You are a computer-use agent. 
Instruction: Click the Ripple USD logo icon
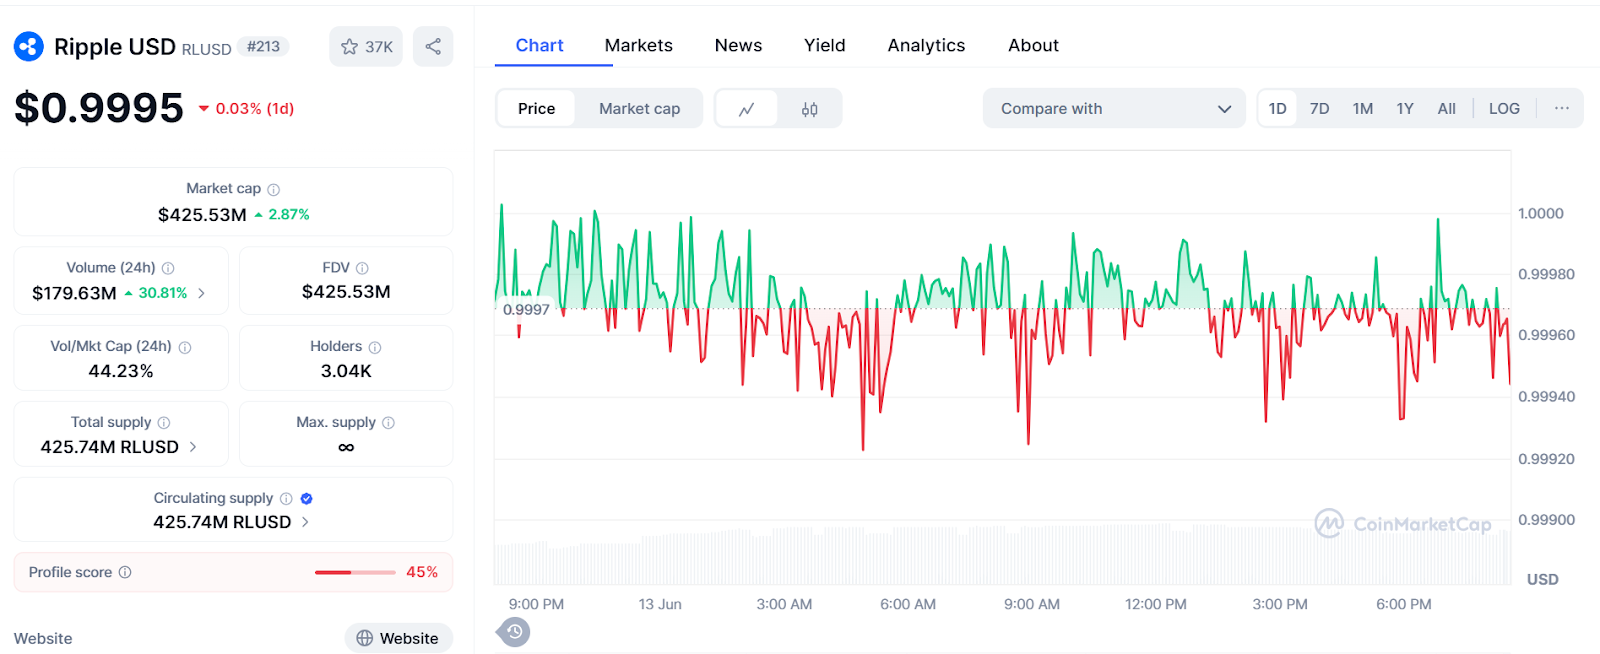coord(28,46)
